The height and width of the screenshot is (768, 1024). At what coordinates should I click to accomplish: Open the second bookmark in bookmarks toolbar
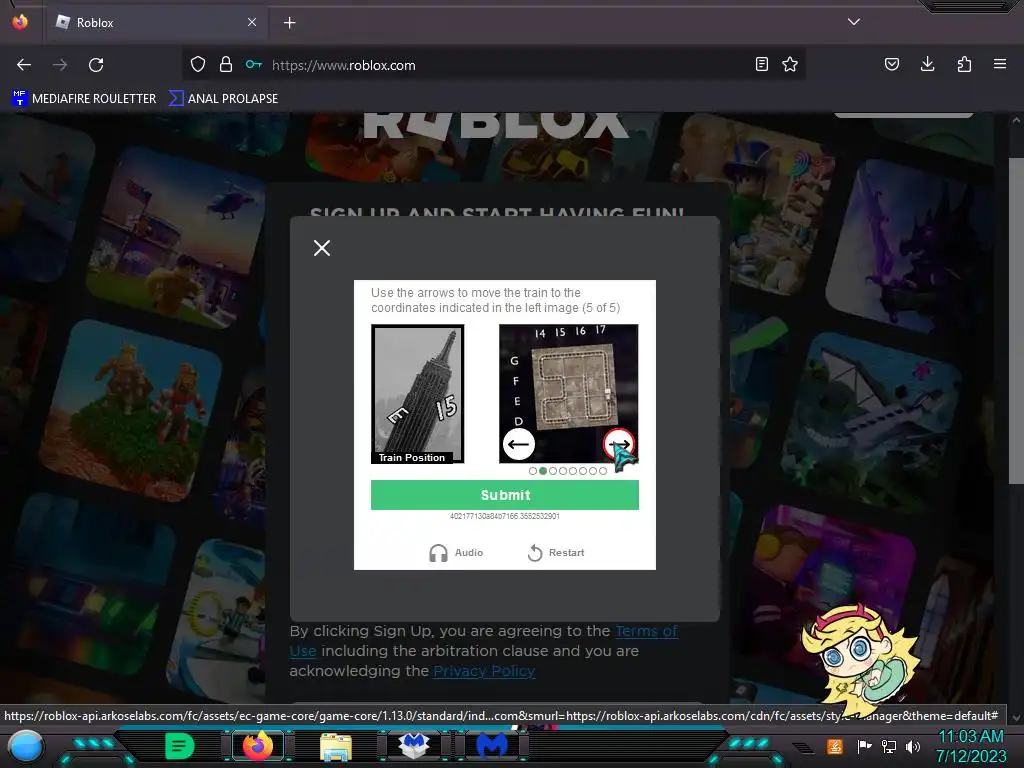point(223,99)
